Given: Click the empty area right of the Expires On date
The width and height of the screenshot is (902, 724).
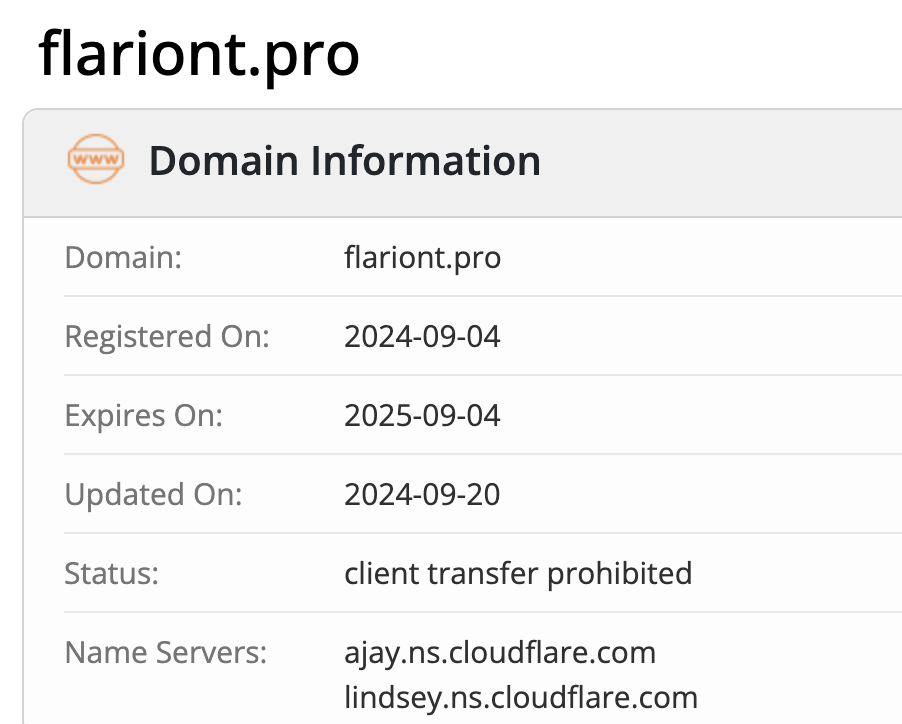Looking at the screenshot, I should (x=701, y=415).
